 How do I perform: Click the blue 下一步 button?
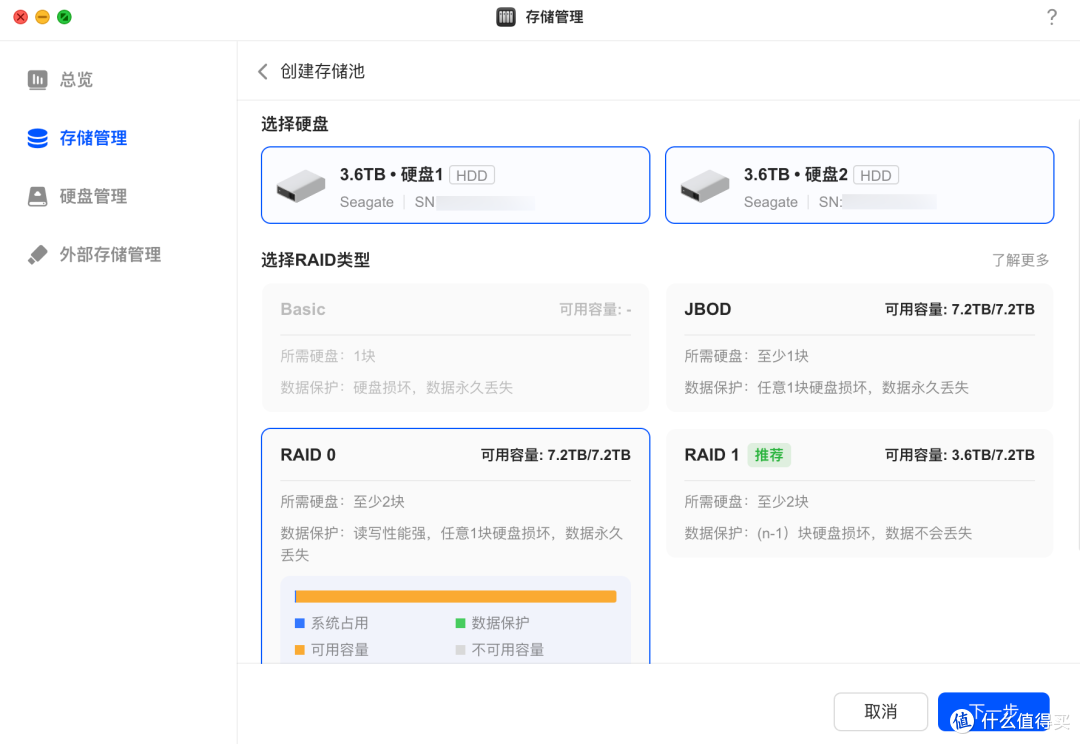click(x=993, y=712)
